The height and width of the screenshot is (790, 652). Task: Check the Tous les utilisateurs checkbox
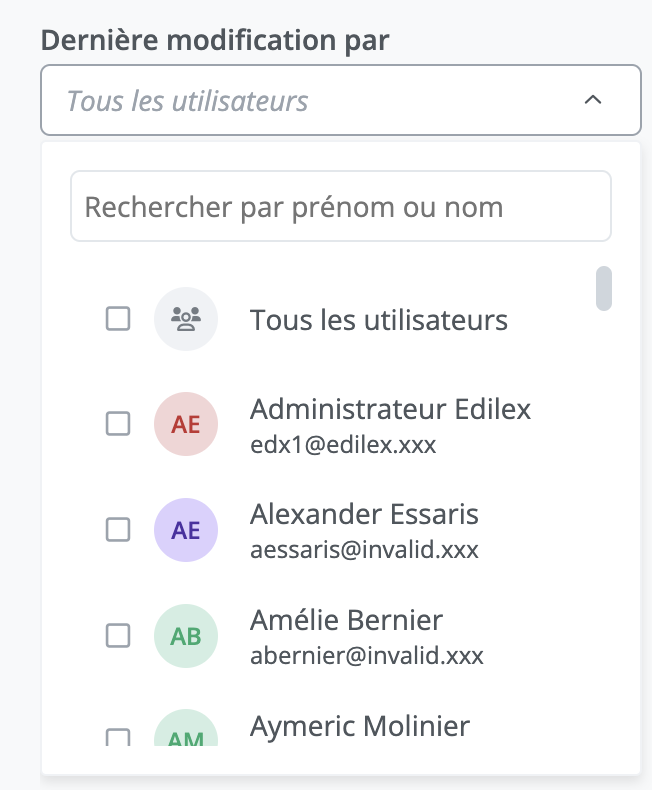pos(118,320)
